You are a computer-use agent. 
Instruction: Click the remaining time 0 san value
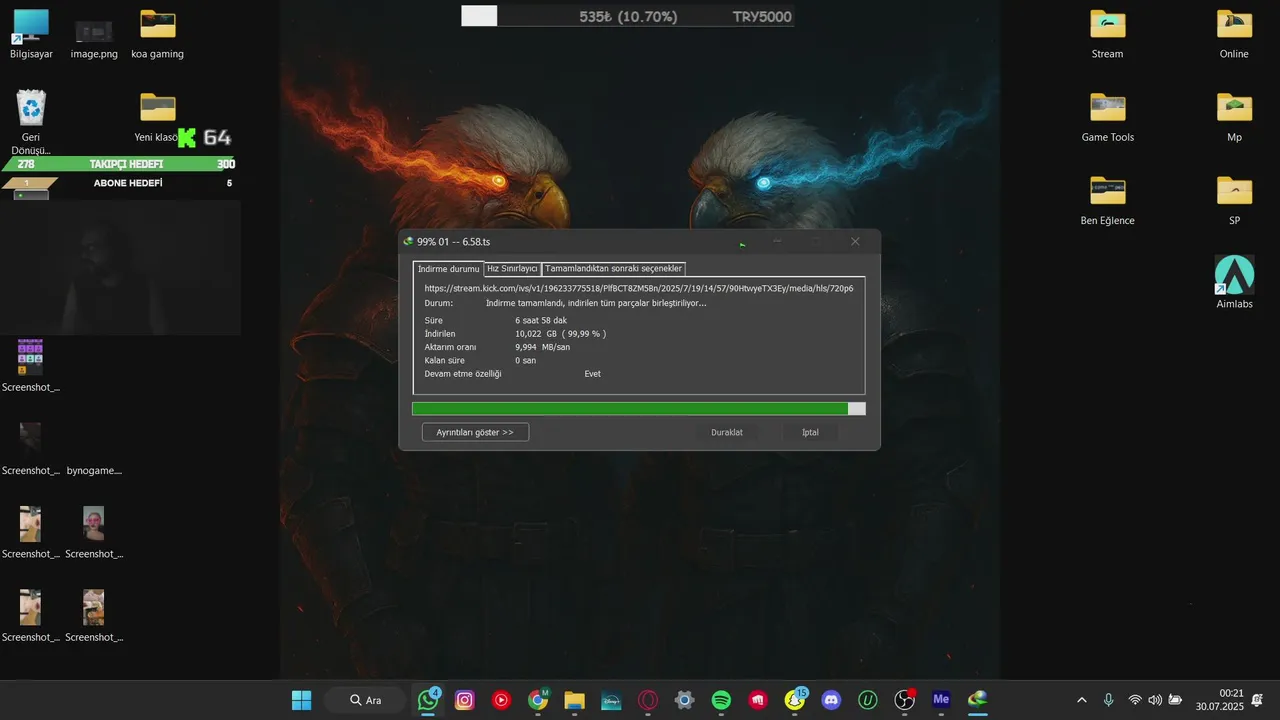[526, 360]
